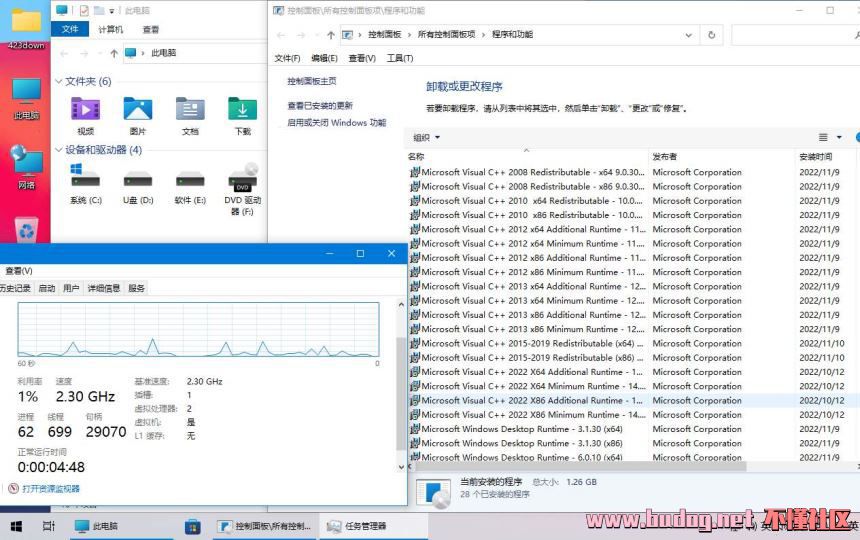Open recent locations dropdown in 此电脑 explorer

[100, 53]
